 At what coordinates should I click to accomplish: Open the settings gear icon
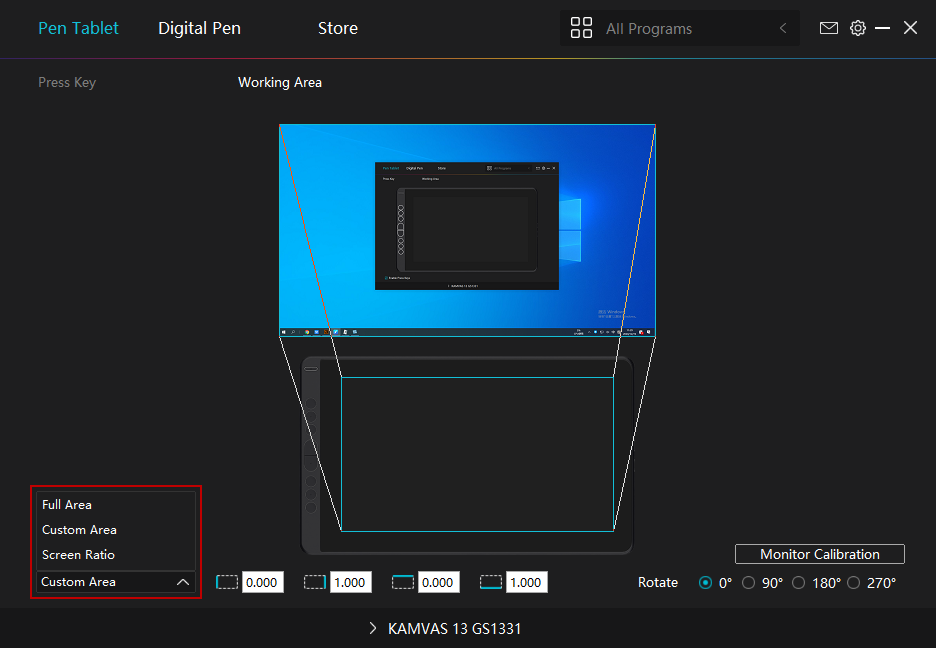[x=858, y=28]
